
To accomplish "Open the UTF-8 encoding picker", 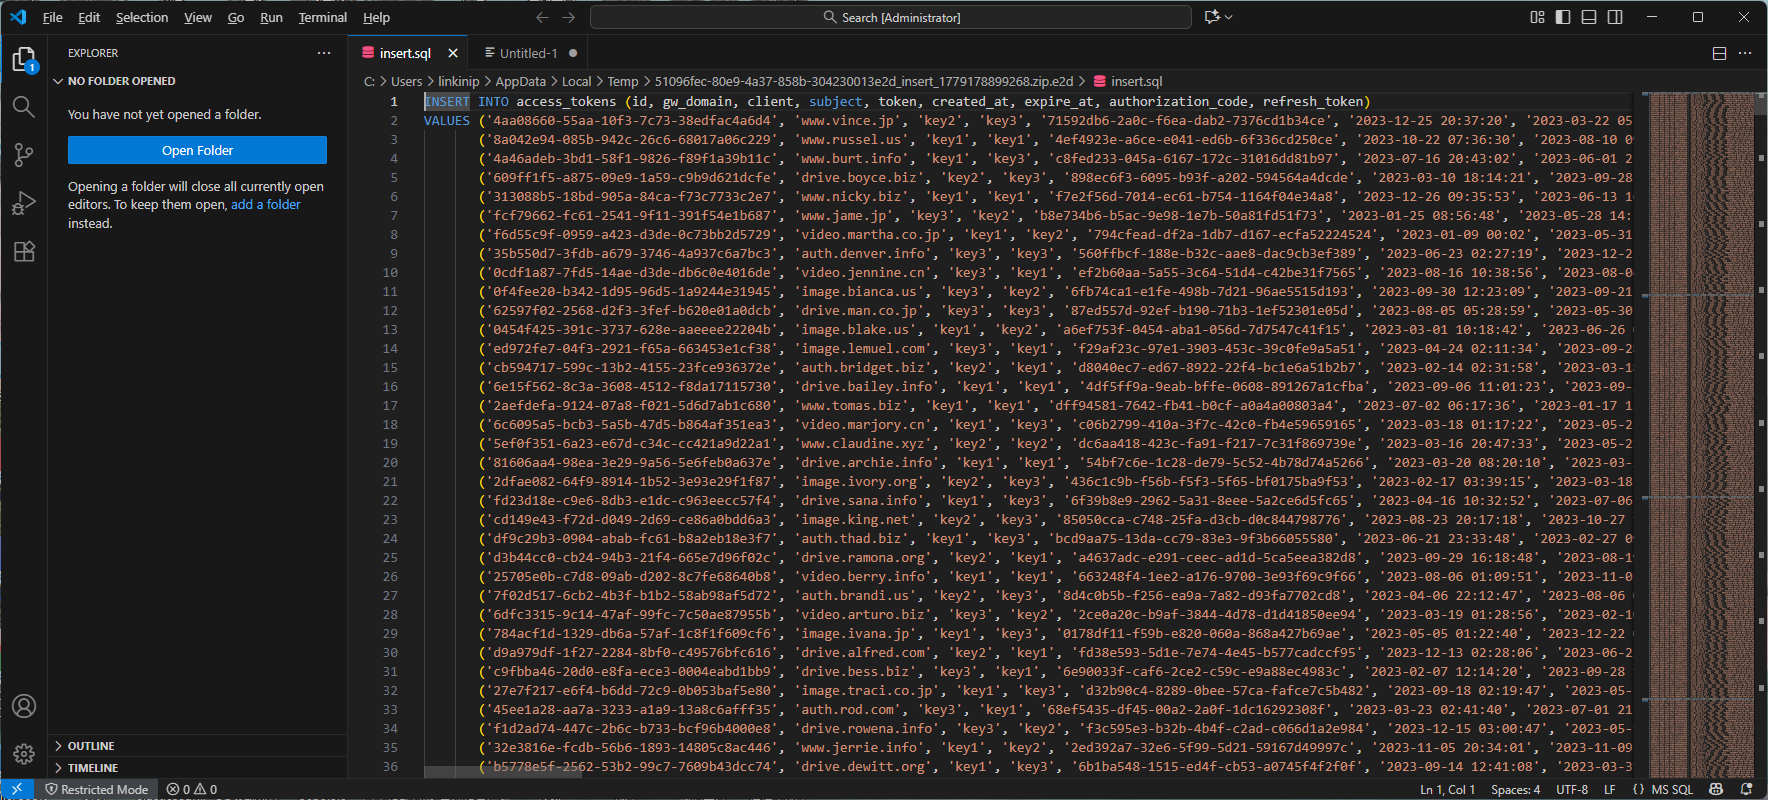I will (x=1572, y=789).
